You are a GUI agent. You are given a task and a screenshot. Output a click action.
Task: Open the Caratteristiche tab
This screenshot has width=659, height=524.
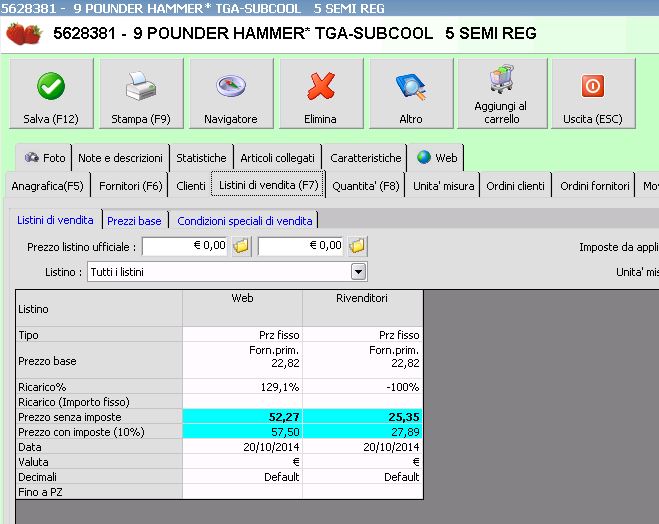365,158
